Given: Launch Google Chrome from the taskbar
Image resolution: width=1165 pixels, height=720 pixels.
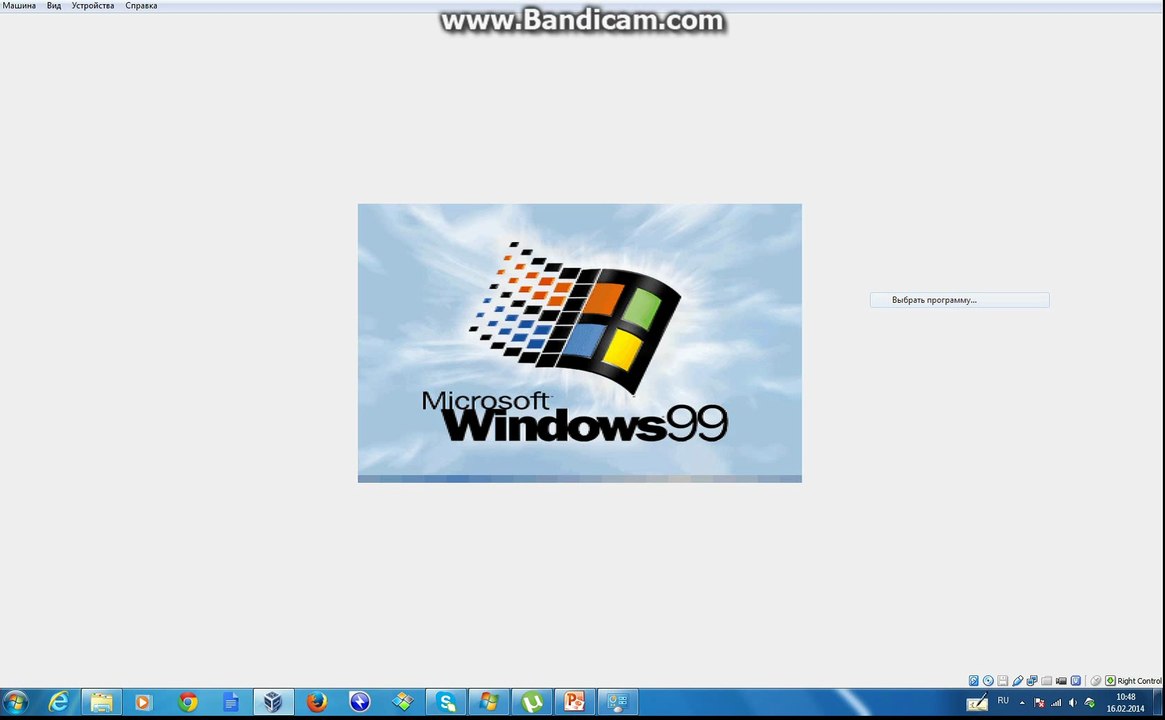Looking at the screenshot, I should (x=187, y=702).
